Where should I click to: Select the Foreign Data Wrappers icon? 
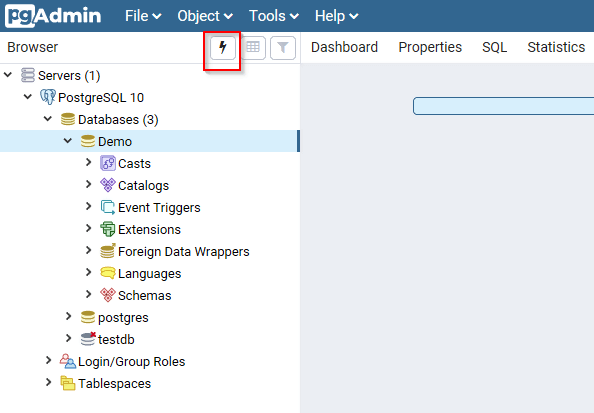pos(108,251)
